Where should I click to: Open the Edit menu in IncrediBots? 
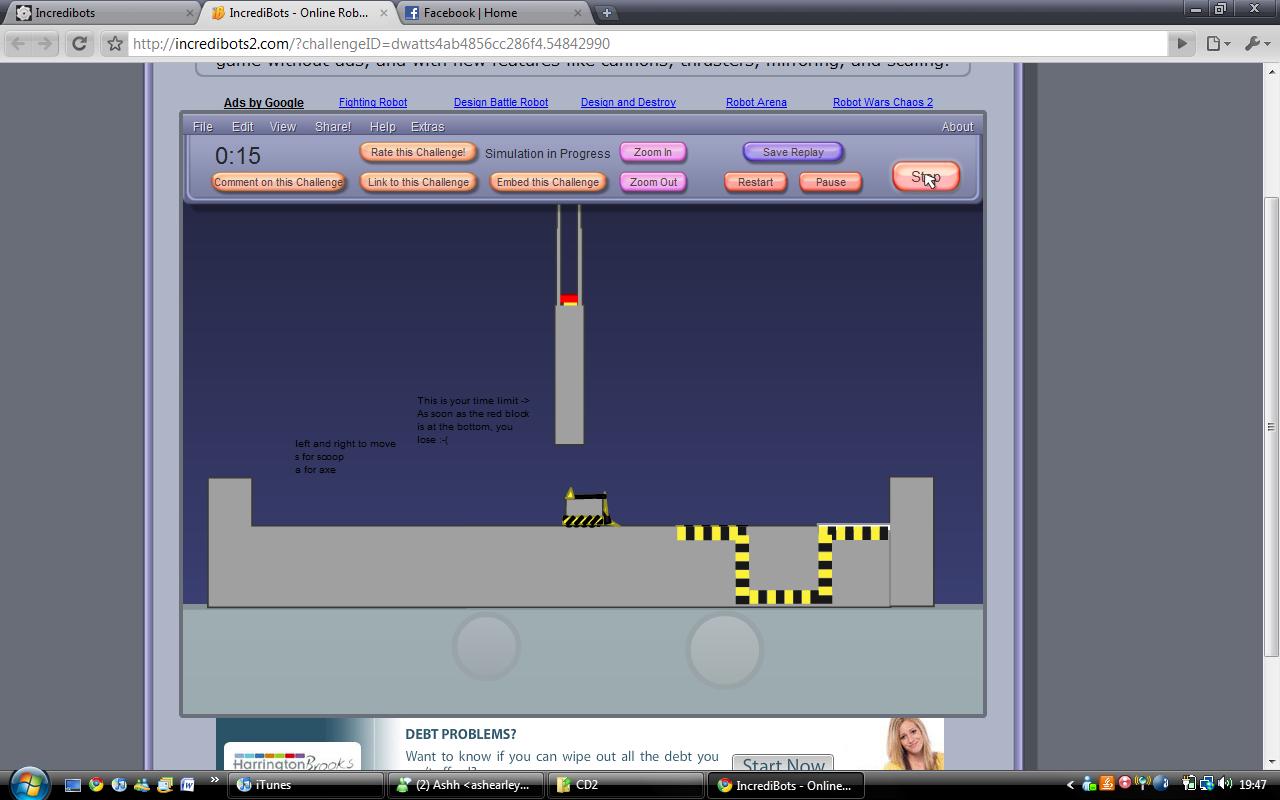click(x=242, y=127)
